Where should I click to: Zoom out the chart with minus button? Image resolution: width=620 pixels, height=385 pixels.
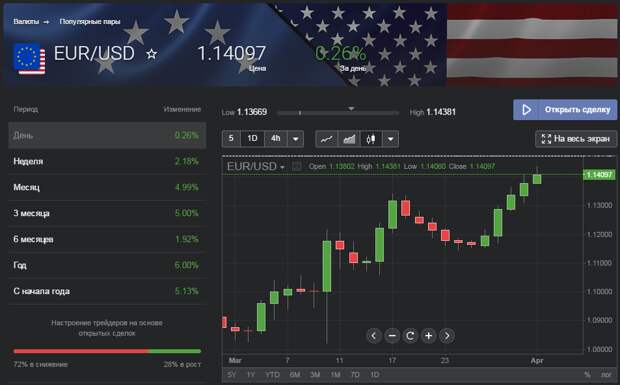(x=392, y=336)
